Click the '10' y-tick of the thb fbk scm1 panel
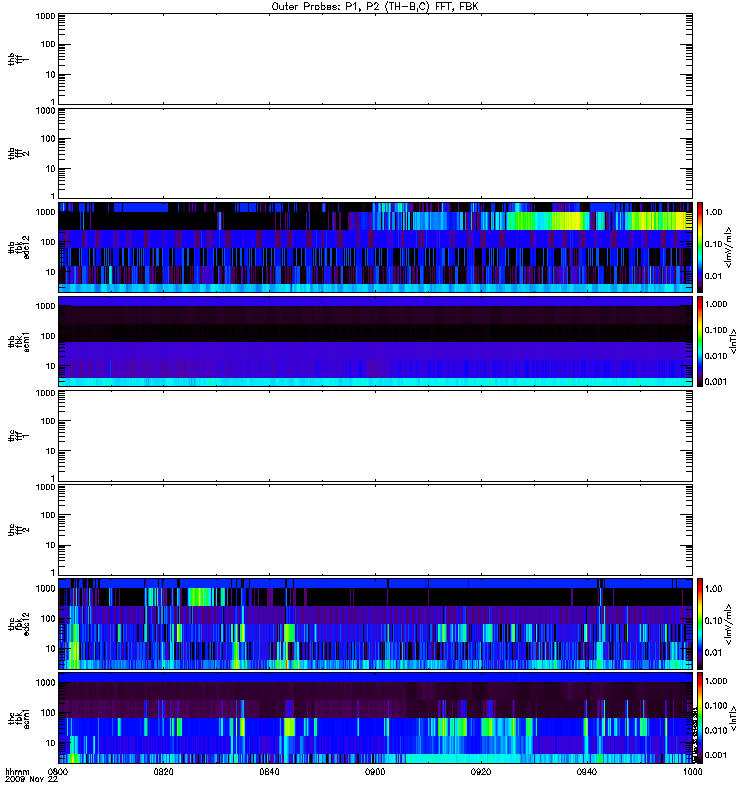This screenshot has width=750, height=800. click(x=51, y=366)
